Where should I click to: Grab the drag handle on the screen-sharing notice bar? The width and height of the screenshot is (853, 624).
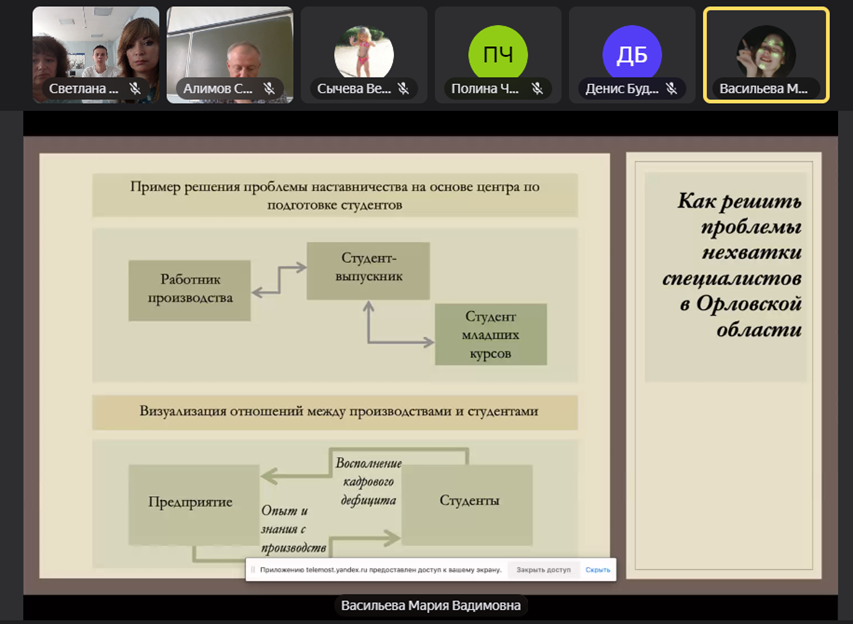point(253,570)
